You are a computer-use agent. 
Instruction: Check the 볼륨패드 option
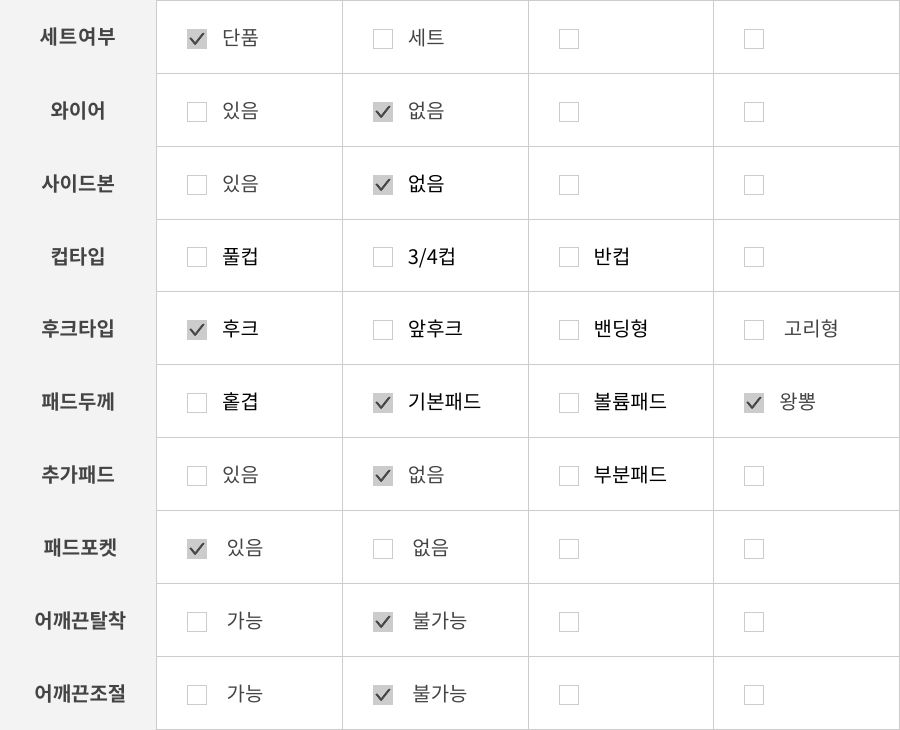(569, 403)
